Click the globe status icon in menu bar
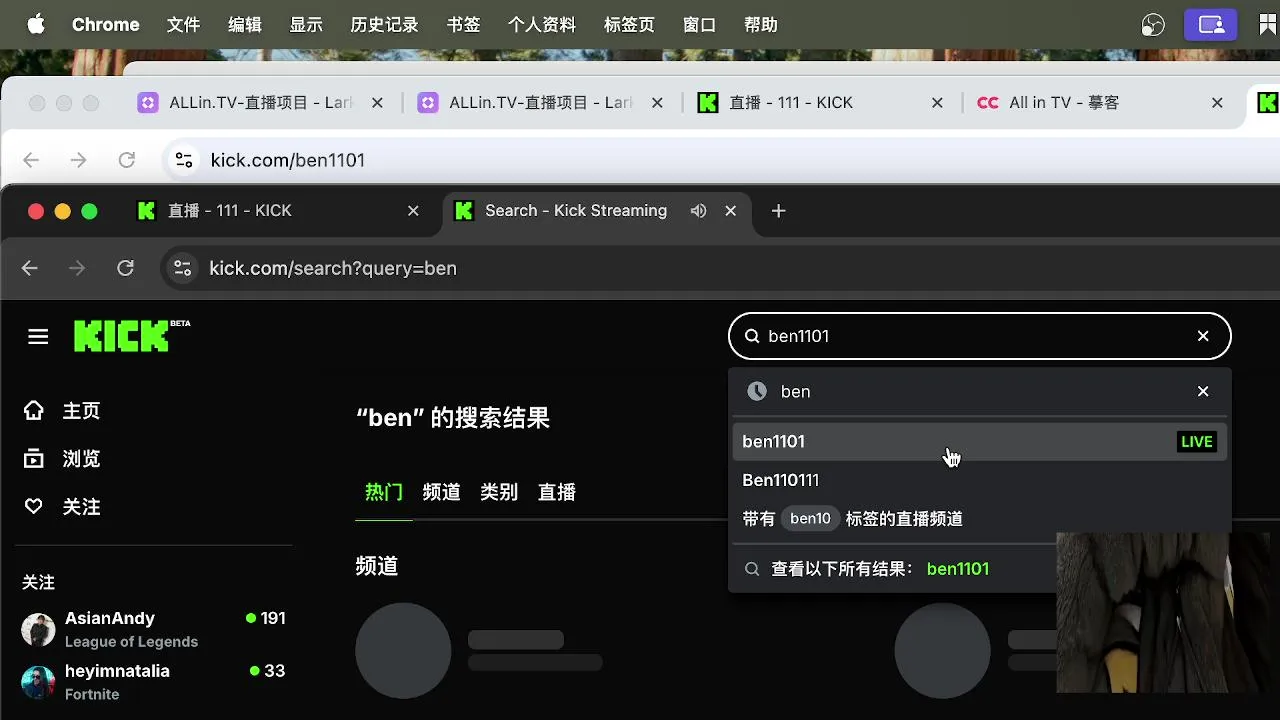The height and width of the screenshot is (720, 1280). (1153, 25)
